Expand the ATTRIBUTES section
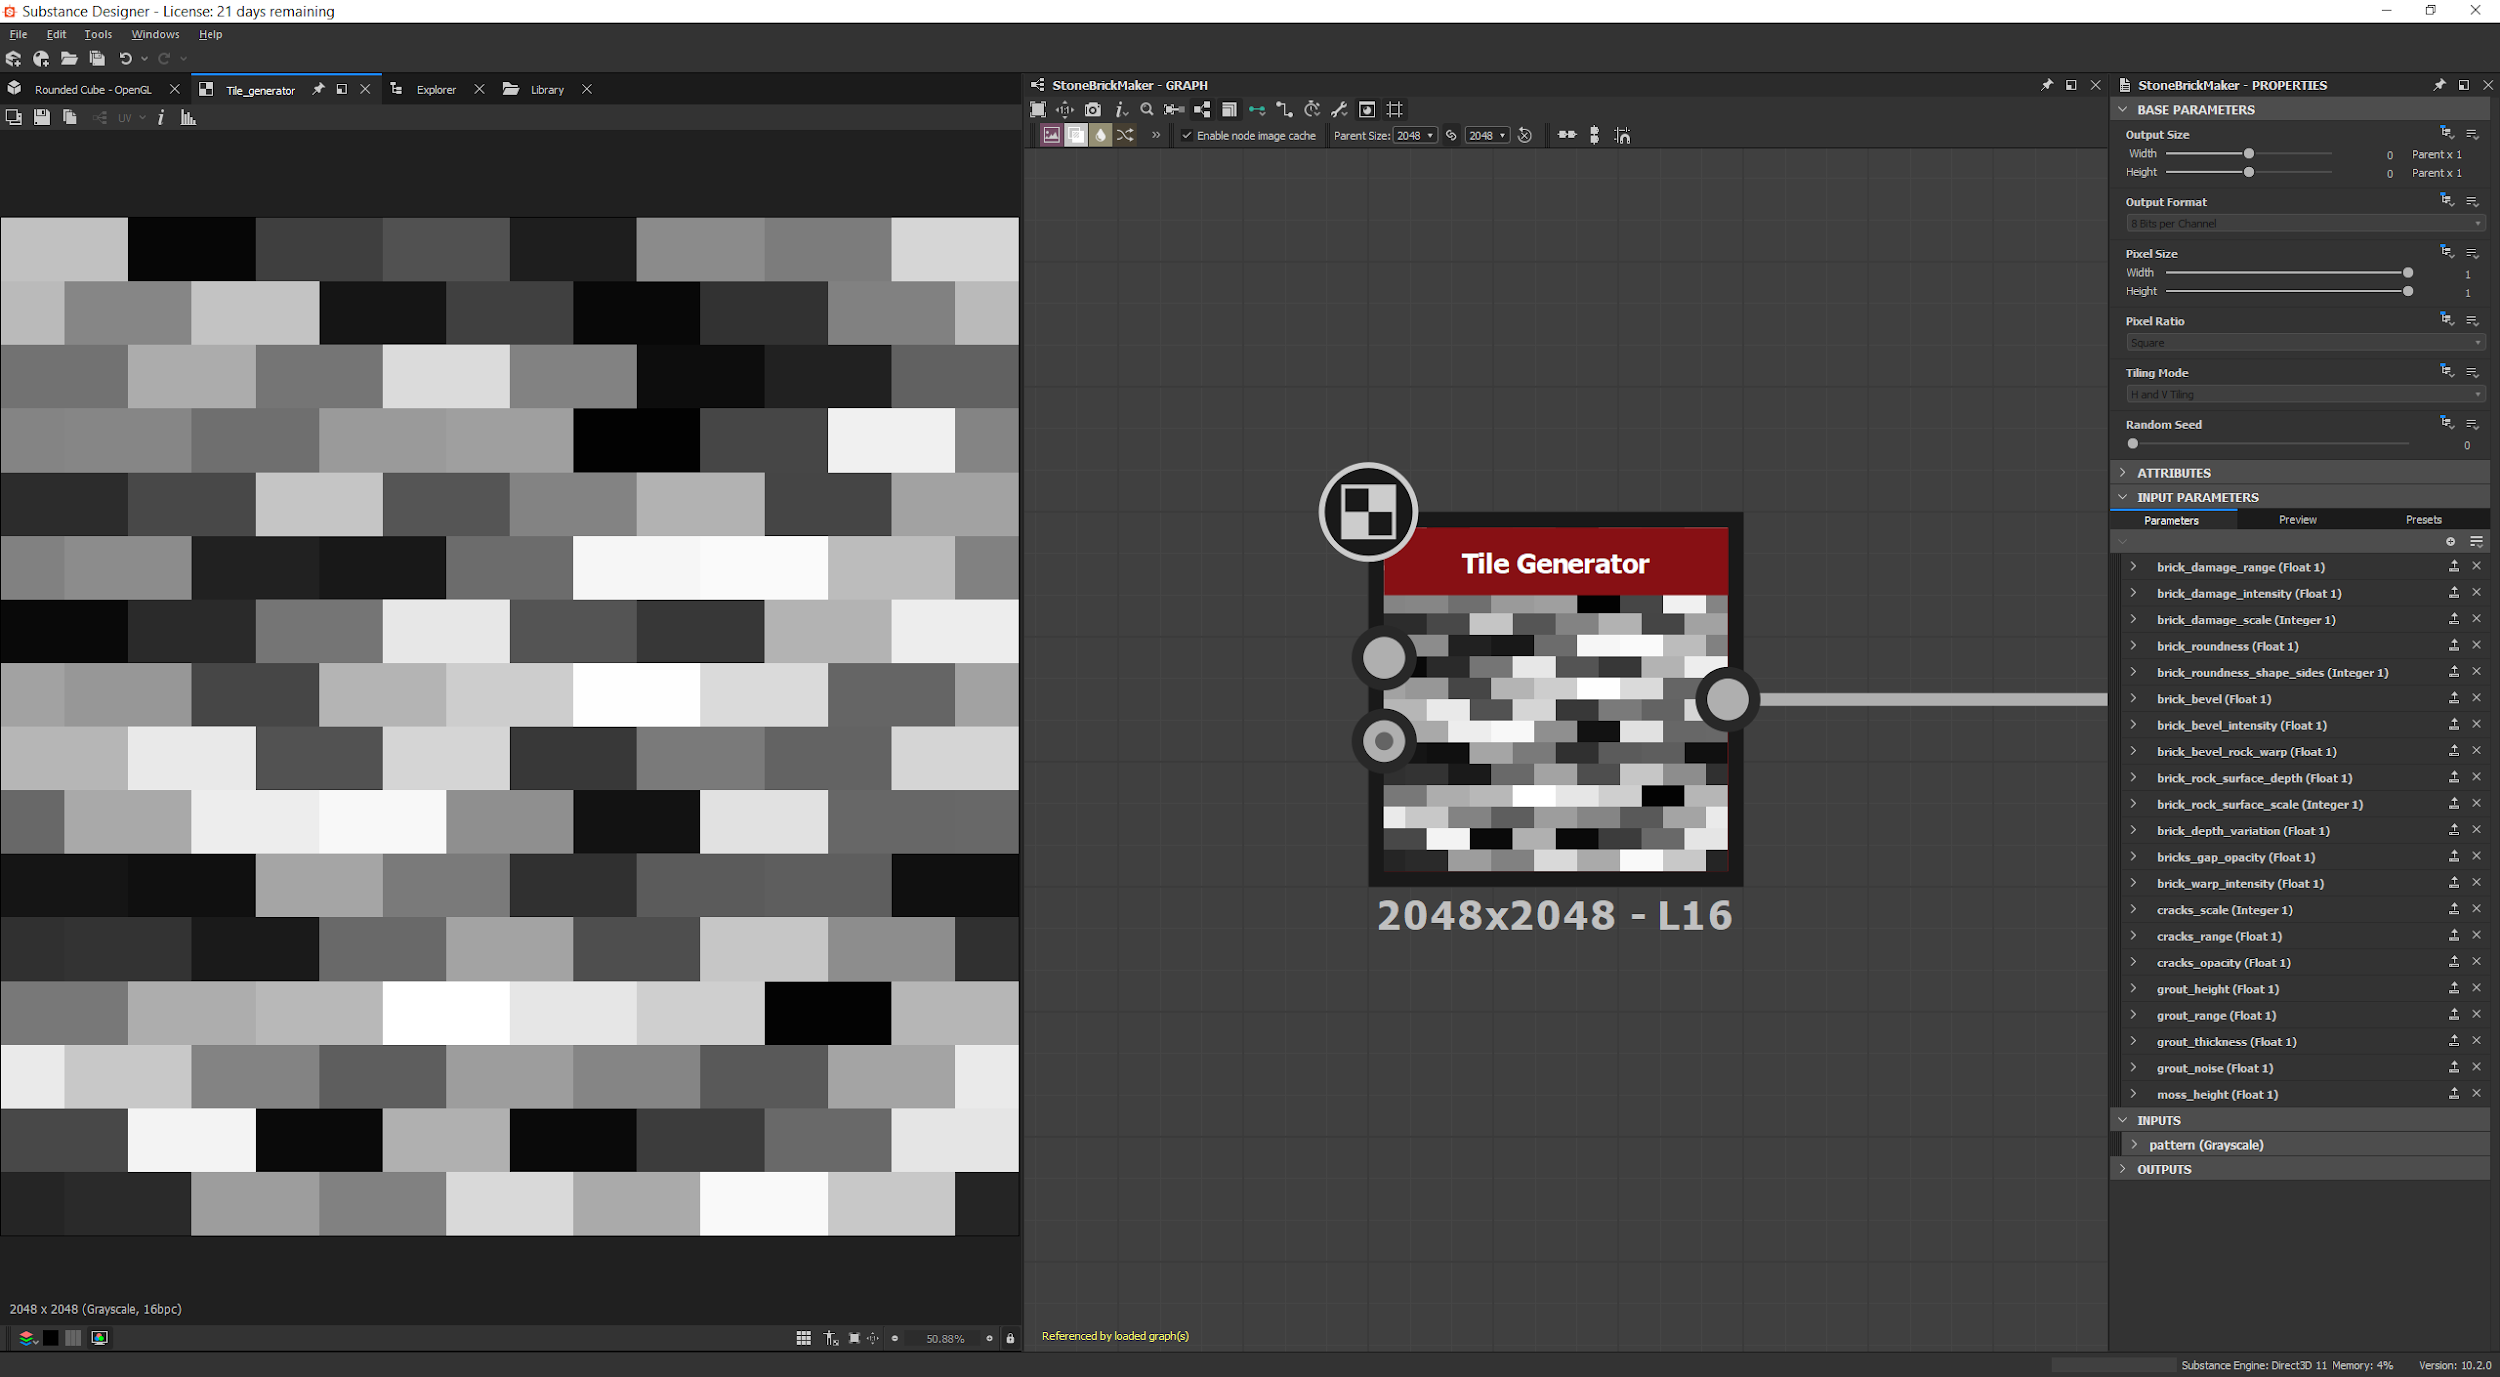Image resolution: width=2500 pixels, height=1377 pixels. click(2173, 473)
